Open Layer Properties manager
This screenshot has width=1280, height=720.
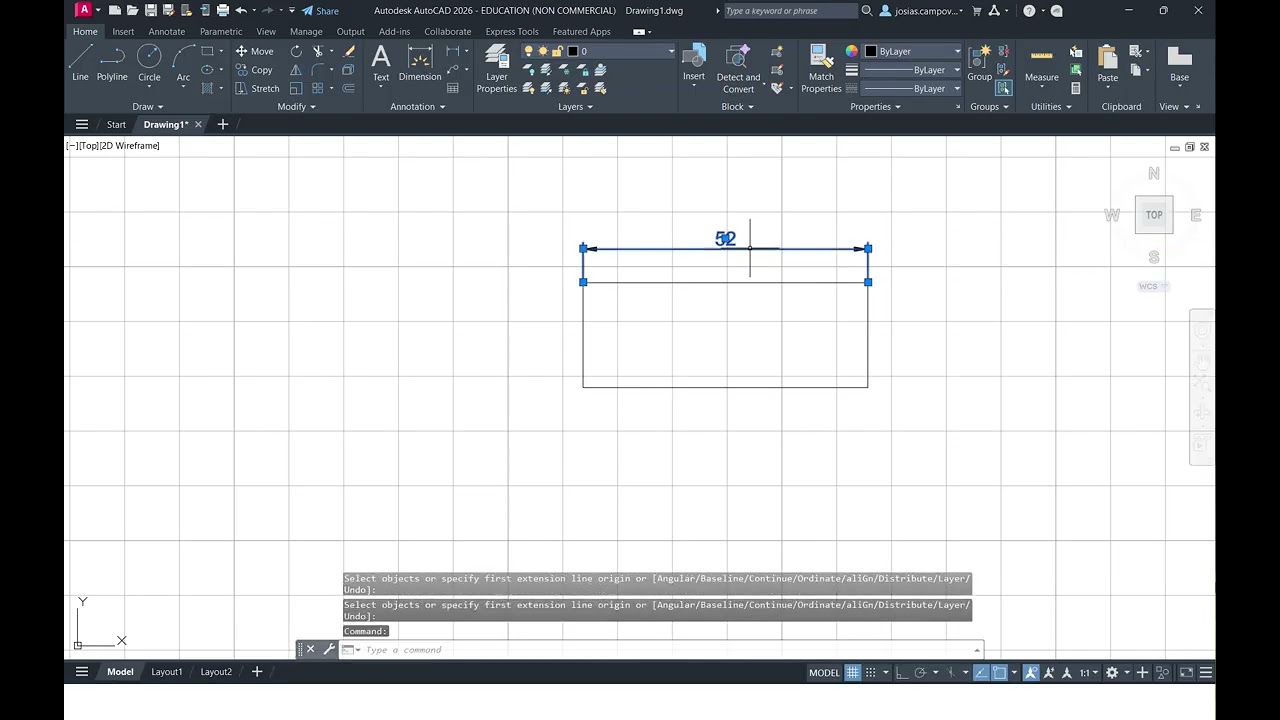[496, 69]
